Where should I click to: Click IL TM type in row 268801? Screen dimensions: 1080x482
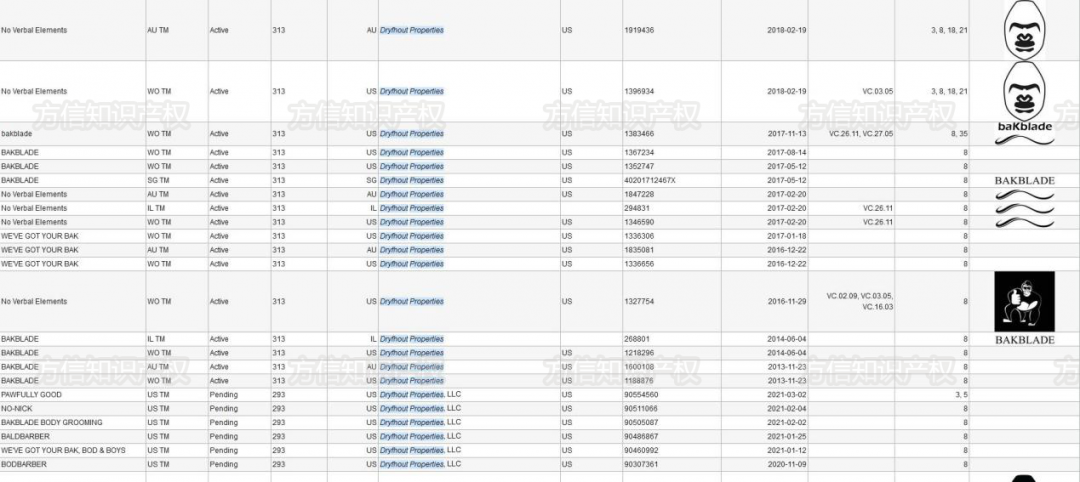[156, 339]
